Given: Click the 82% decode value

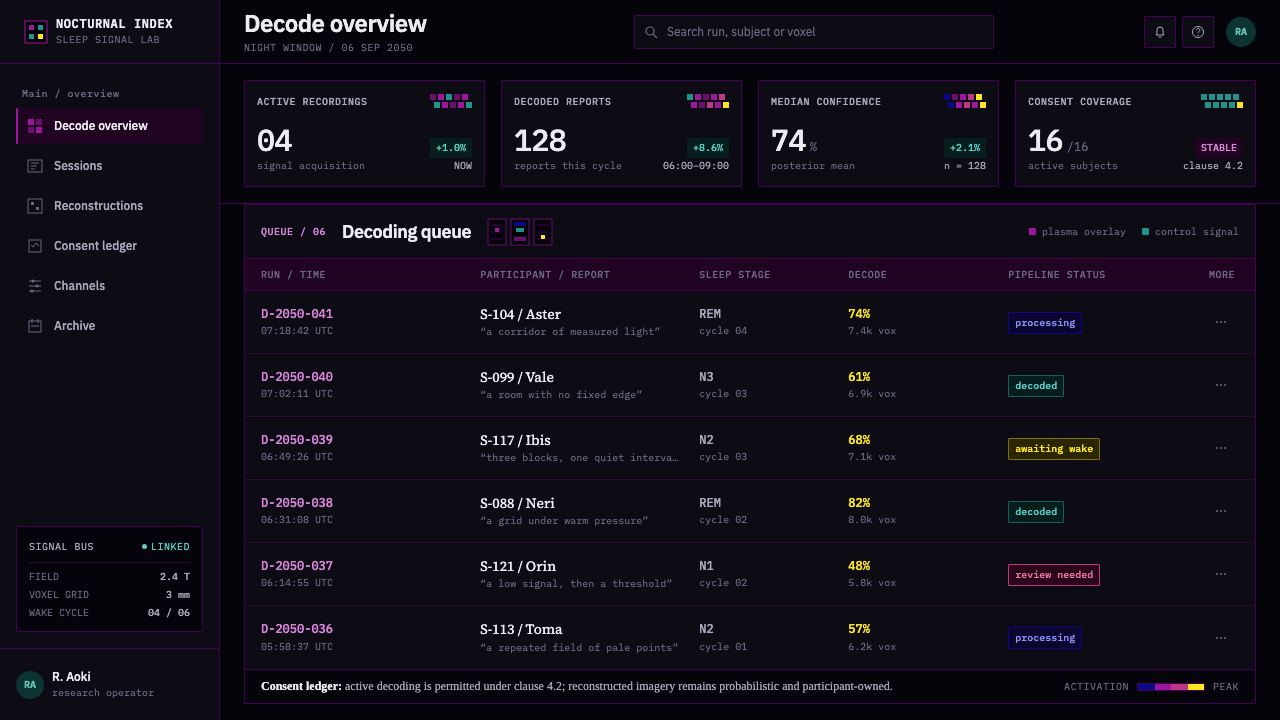Looking at the screenshot, I should (859, 503).
